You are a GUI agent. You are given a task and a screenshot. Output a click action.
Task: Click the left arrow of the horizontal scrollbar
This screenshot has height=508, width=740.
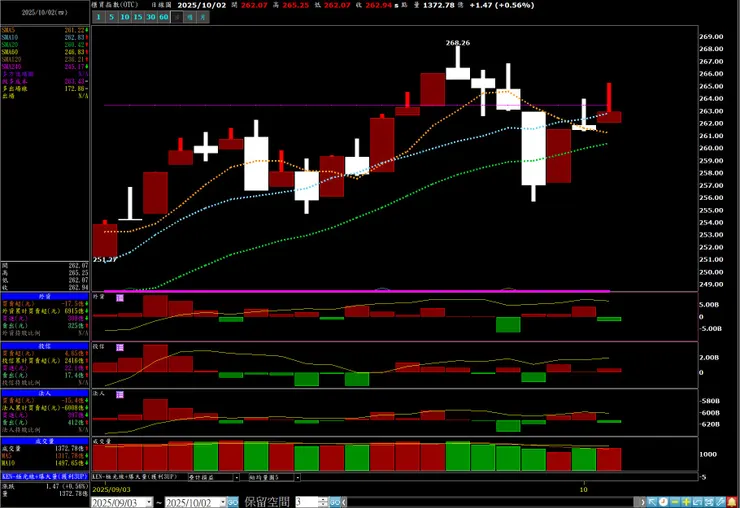(x=344, y=502)
